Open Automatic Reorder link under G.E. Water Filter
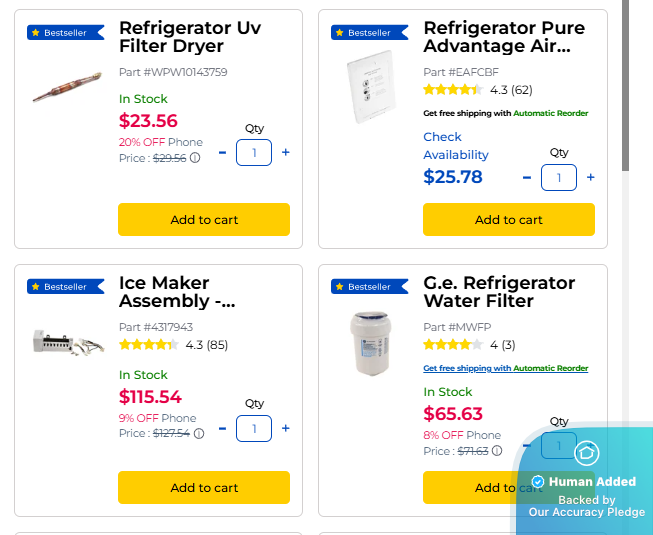Viewport: 653px width, 535px height. 551,369
